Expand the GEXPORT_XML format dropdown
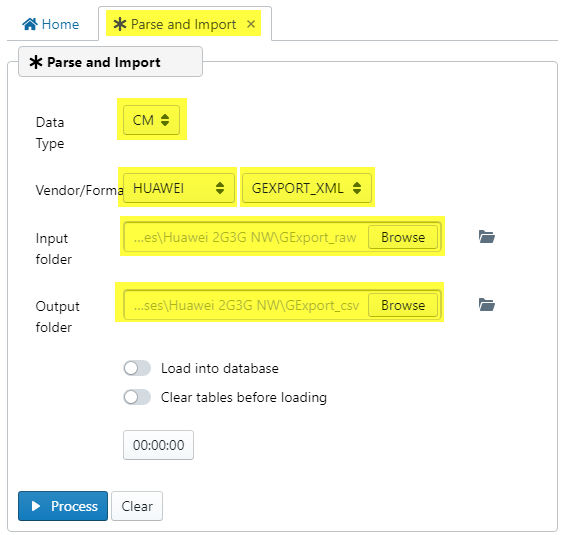Screen dimensions: 563x535 point(307,188)
